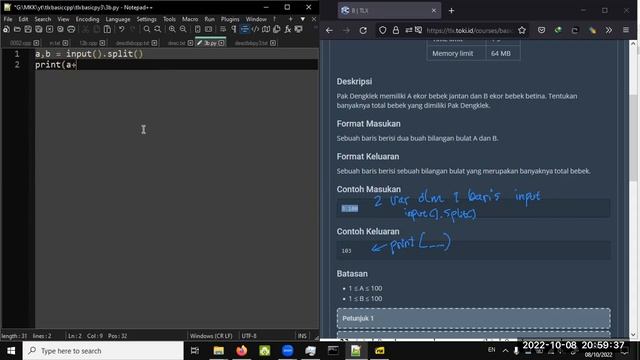Click Zoom In icon in Notepad++ toolbar
This screenshot has width=640, height=360.
pos(172,29)
